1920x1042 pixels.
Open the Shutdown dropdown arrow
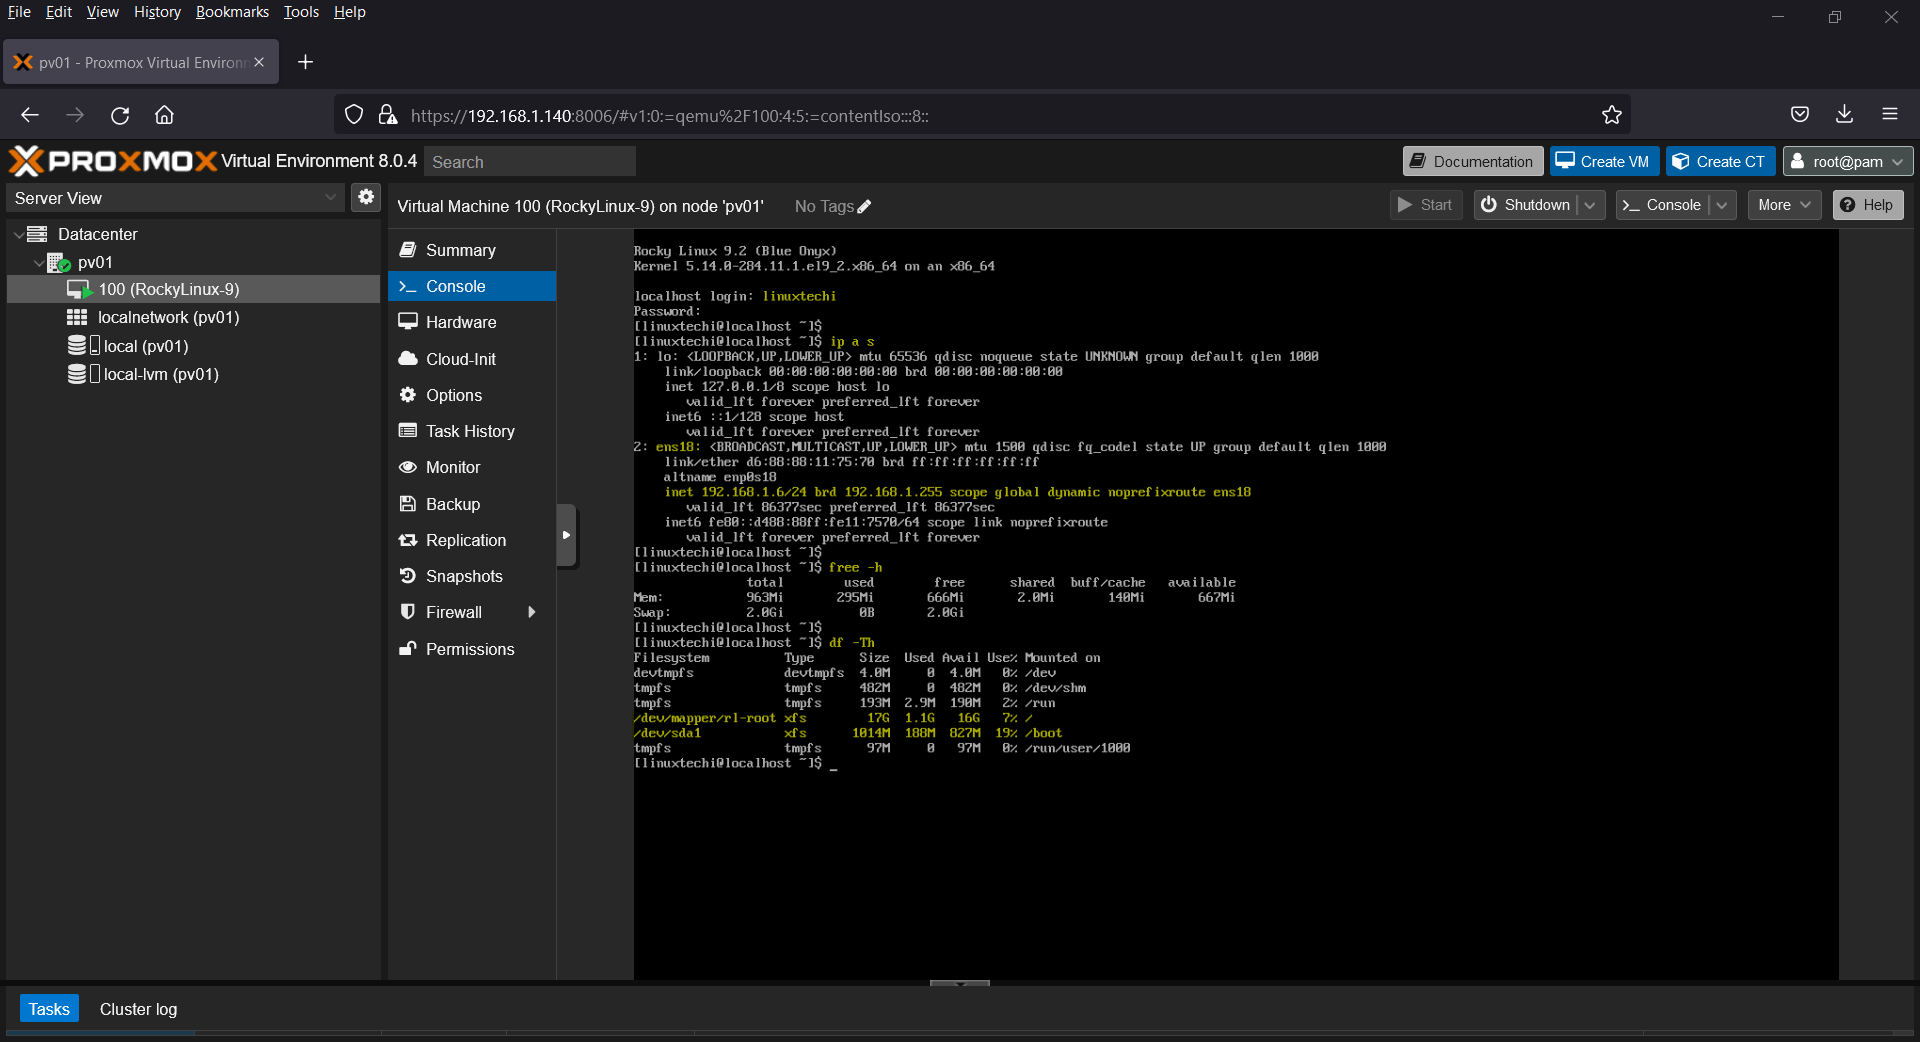pos(1591,205)
